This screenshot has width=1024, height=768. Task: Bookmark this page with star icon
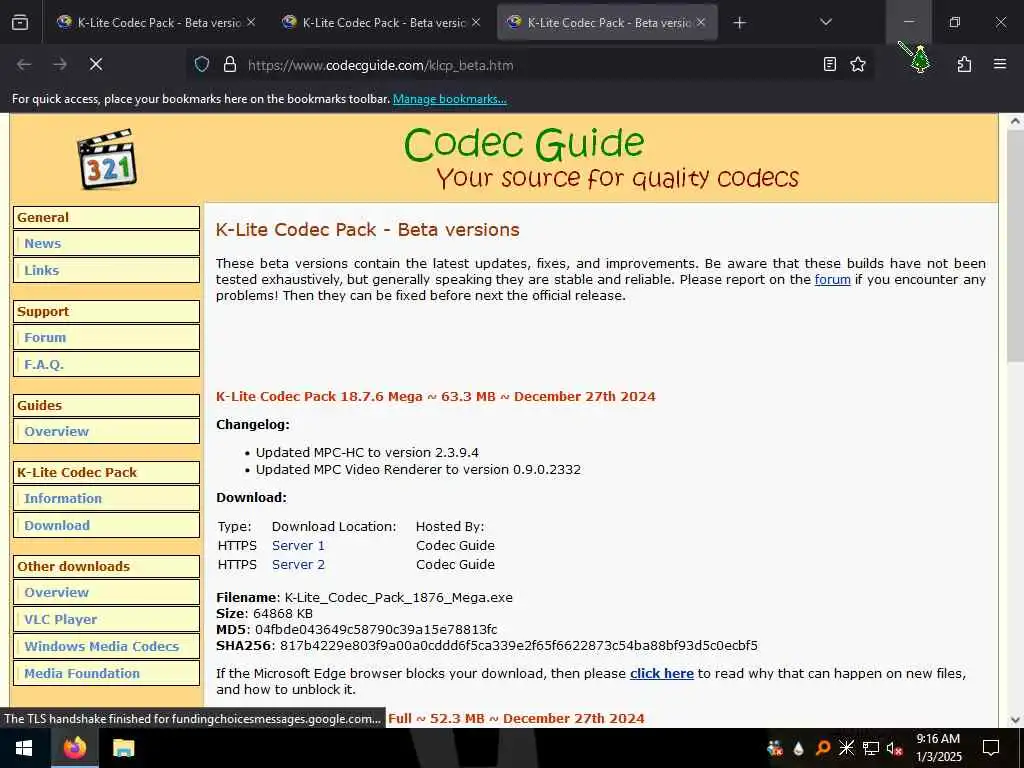tap(857, 64)
